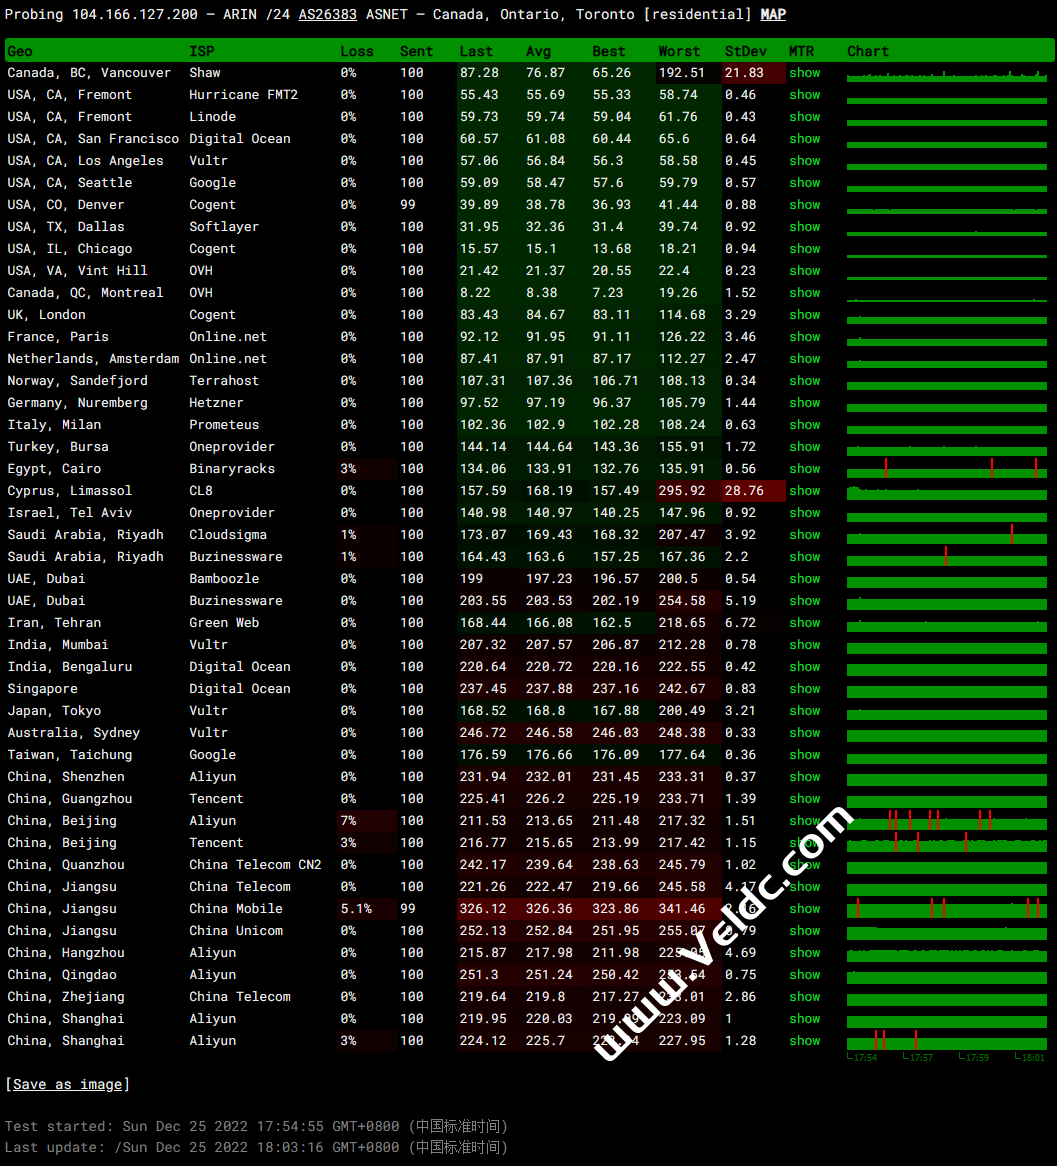
Task: Select the 21.83 StDev value for Vancouver
Action: click(x=744, y=73)
